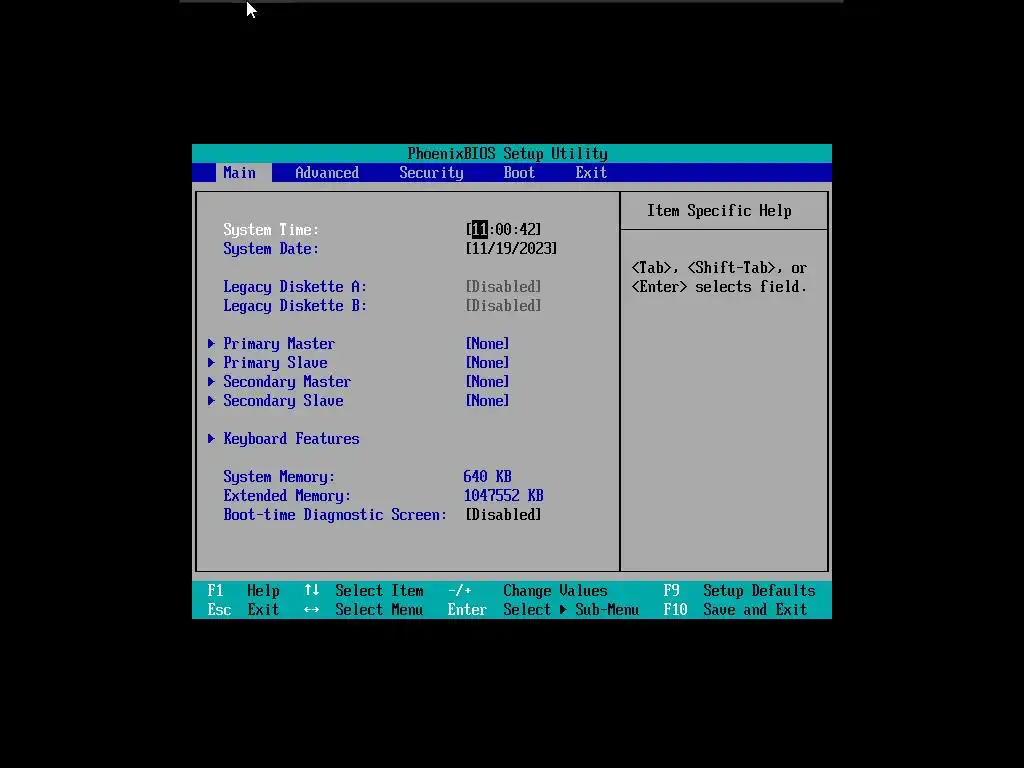Open the Secondary Slave sub-menu label
This screenshot has height=768, width=1024.
click(x=283, y=400)
